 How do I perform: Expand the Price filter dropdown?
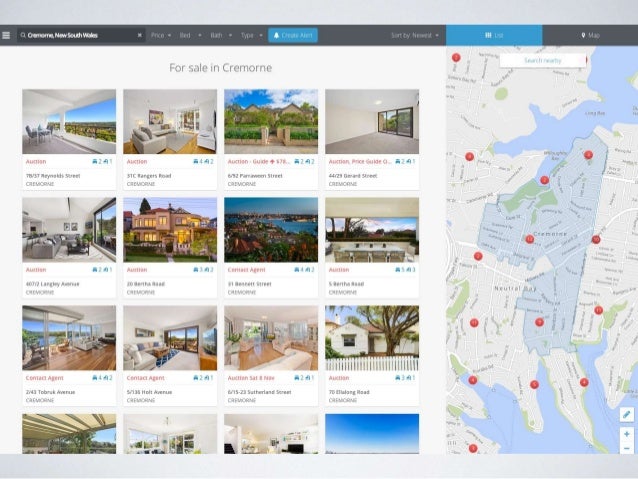pos(161,35)
